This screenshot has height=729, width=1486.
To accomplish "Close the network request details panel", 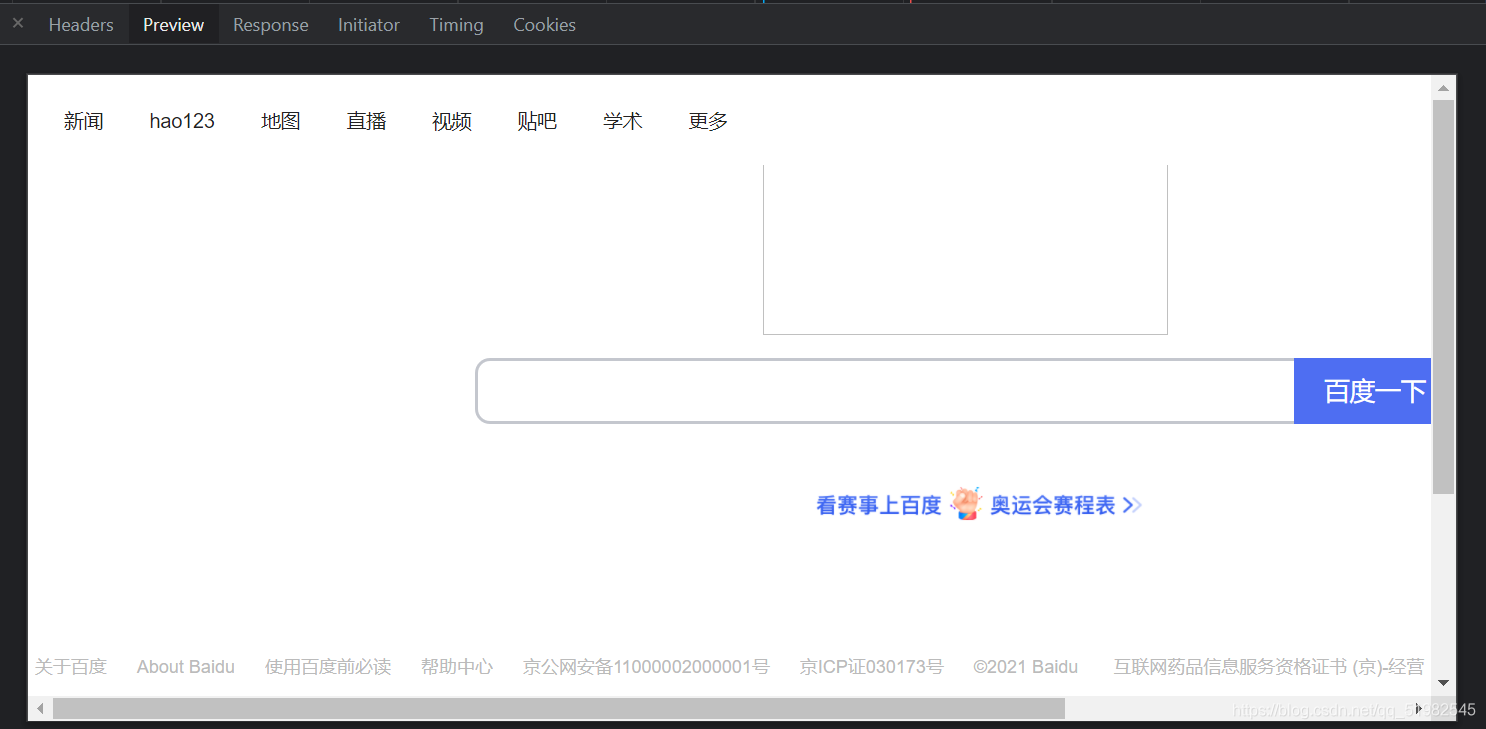I will coord(17,22).
